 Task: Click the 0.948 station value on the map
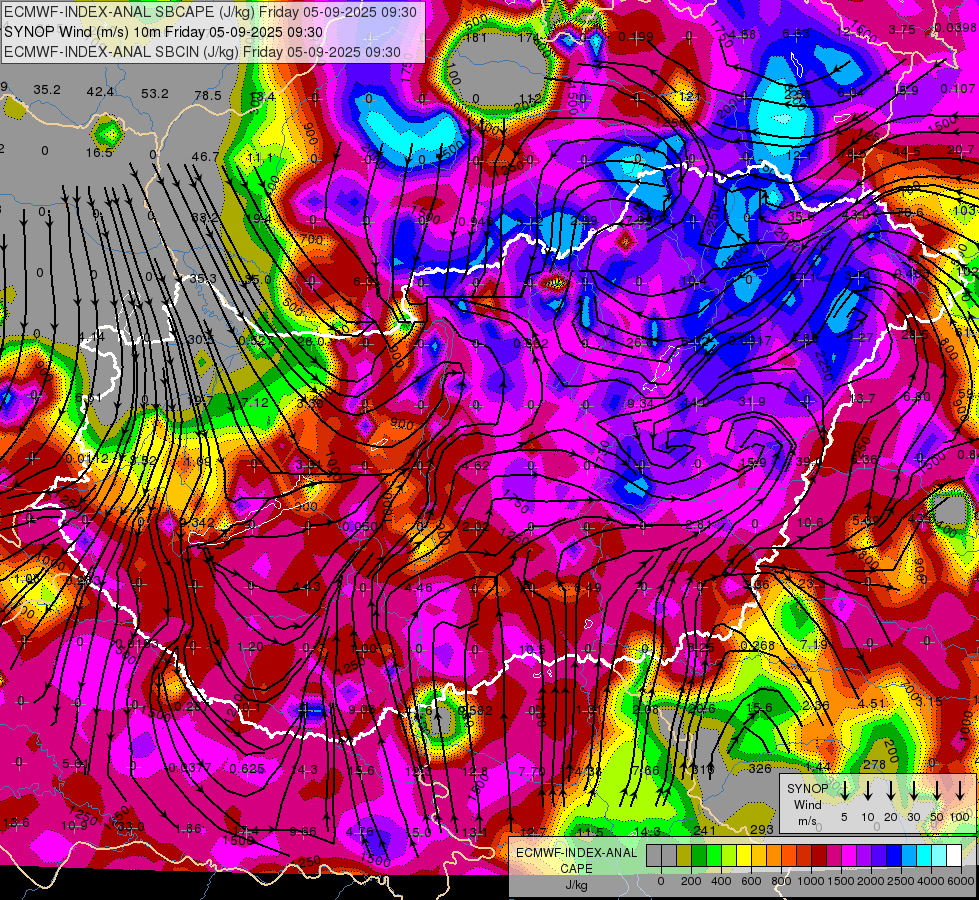point(476,221)
